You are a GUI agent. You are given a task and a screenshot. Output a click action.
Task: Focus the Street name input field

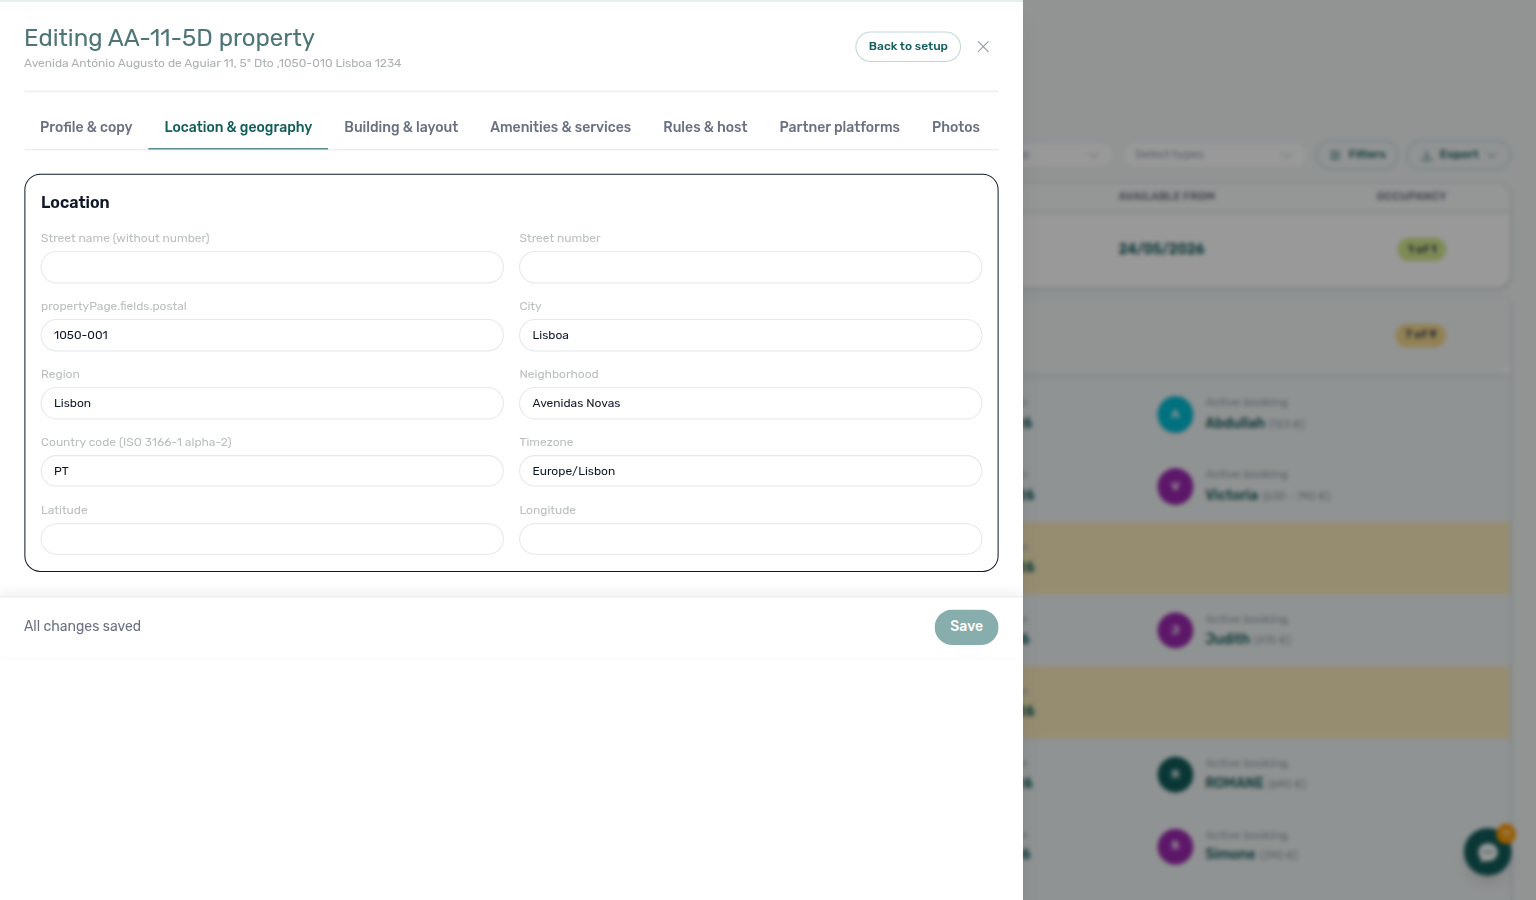(x=272, y=267)
